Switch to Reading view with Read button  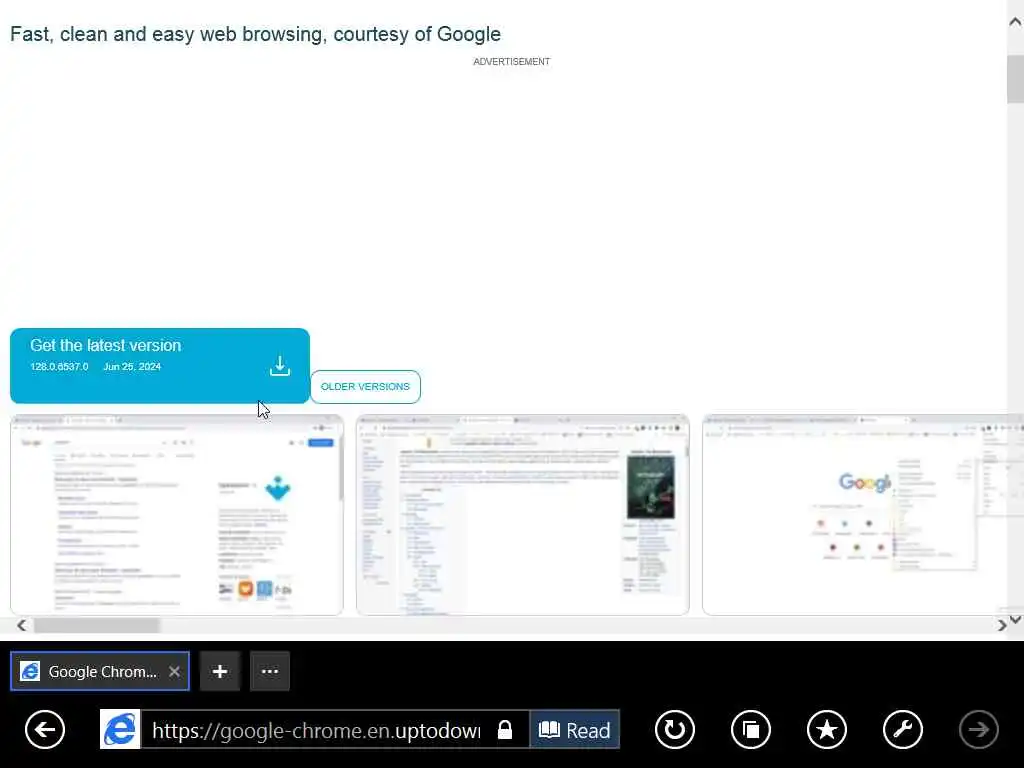click(575, 729)
